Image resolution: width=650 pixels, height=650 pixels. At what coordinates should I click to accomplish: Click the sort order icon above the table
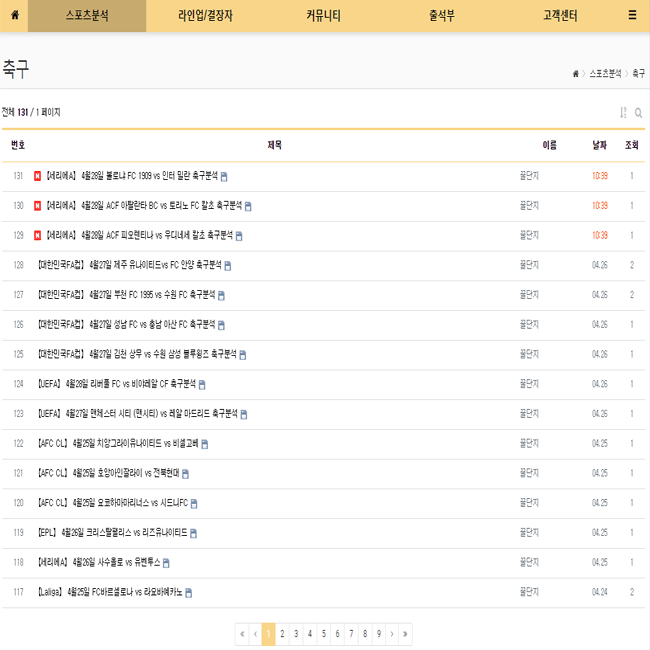[x=623, y=113]
